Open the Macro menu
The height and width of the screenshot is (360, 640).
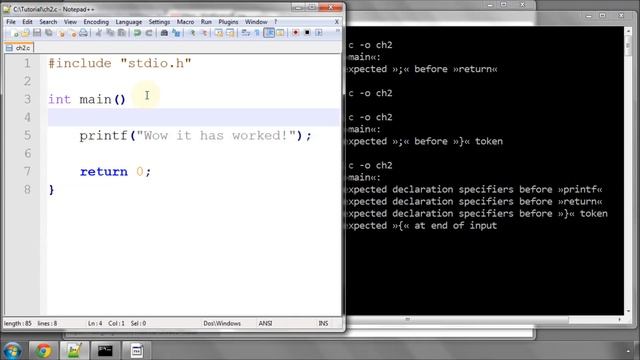coord(185,22)
